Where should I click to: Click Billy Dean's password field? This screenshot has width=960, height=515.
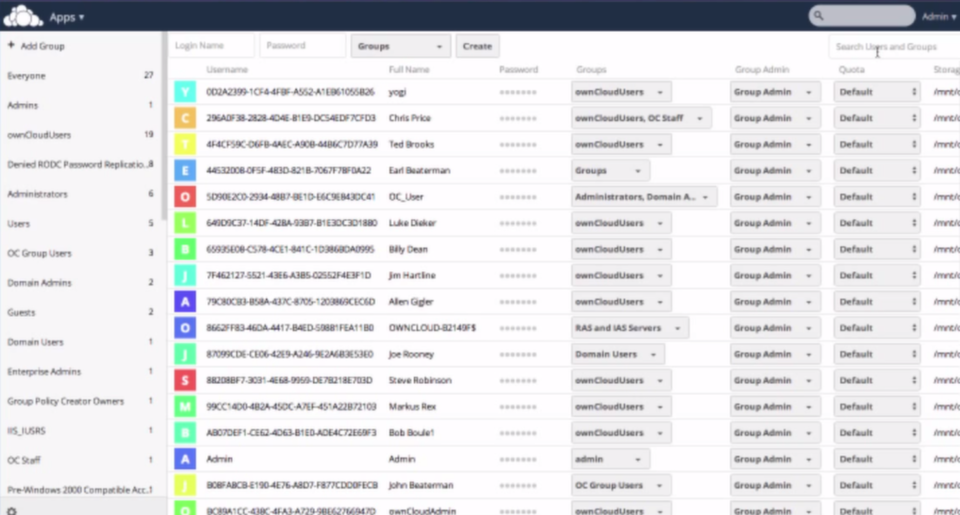pyautogui.click(x=518, y=249)
